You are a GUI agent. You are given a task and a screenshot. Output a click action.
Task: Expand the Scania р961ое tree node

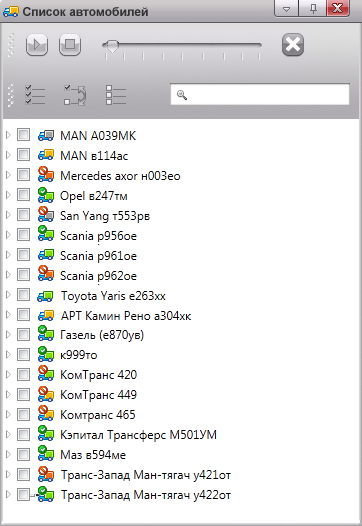8,255
